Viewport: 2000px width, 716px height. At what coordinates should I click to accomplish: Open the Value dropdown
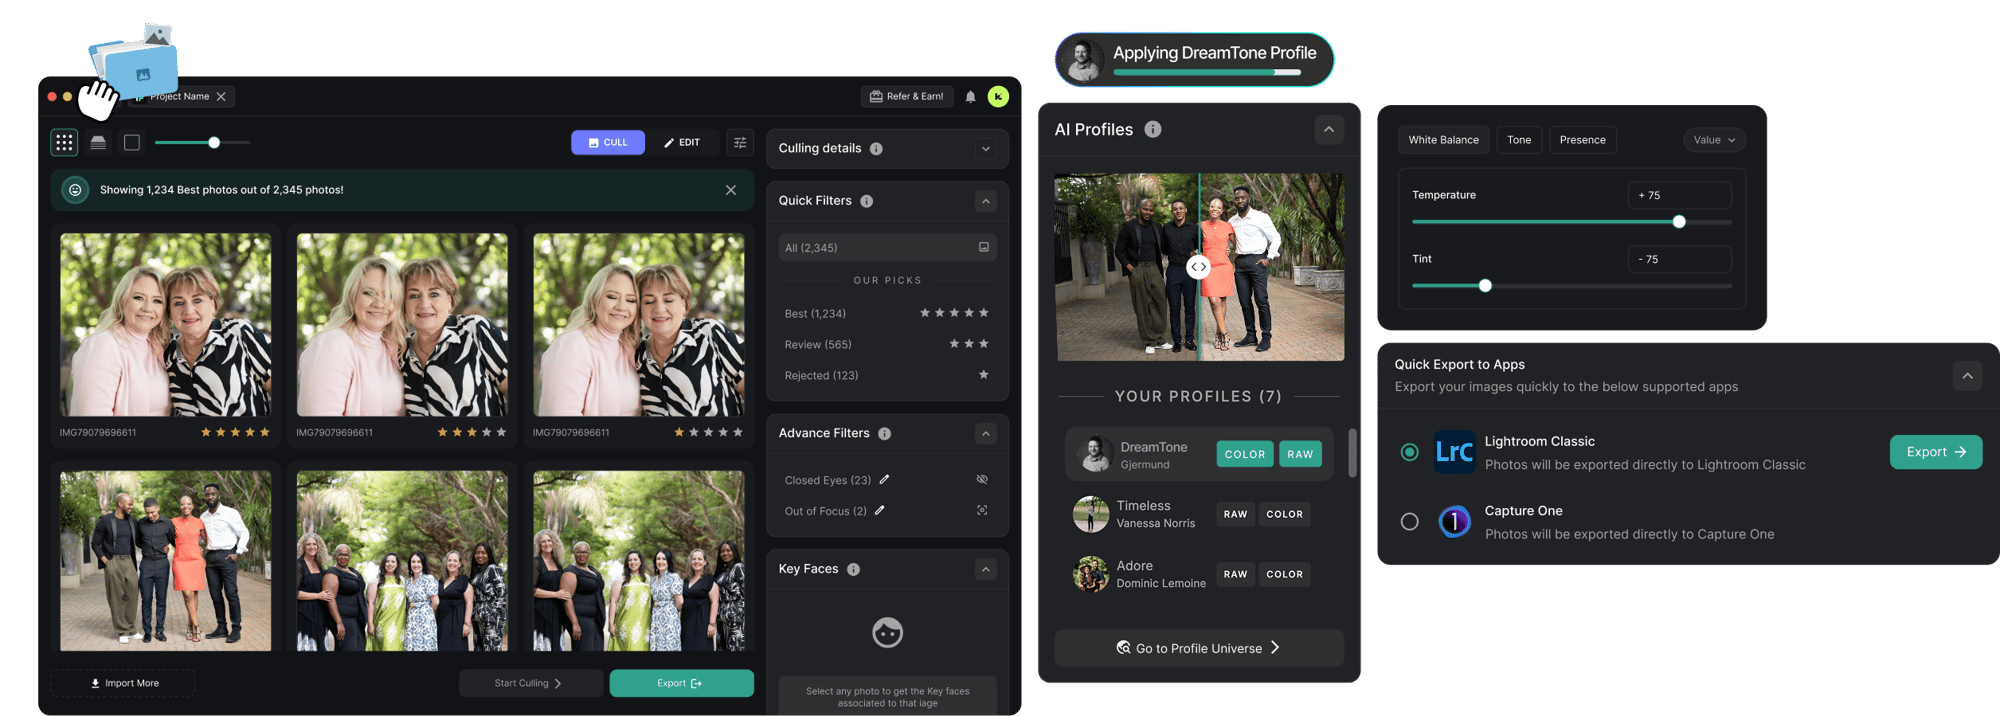[1714, 140]
